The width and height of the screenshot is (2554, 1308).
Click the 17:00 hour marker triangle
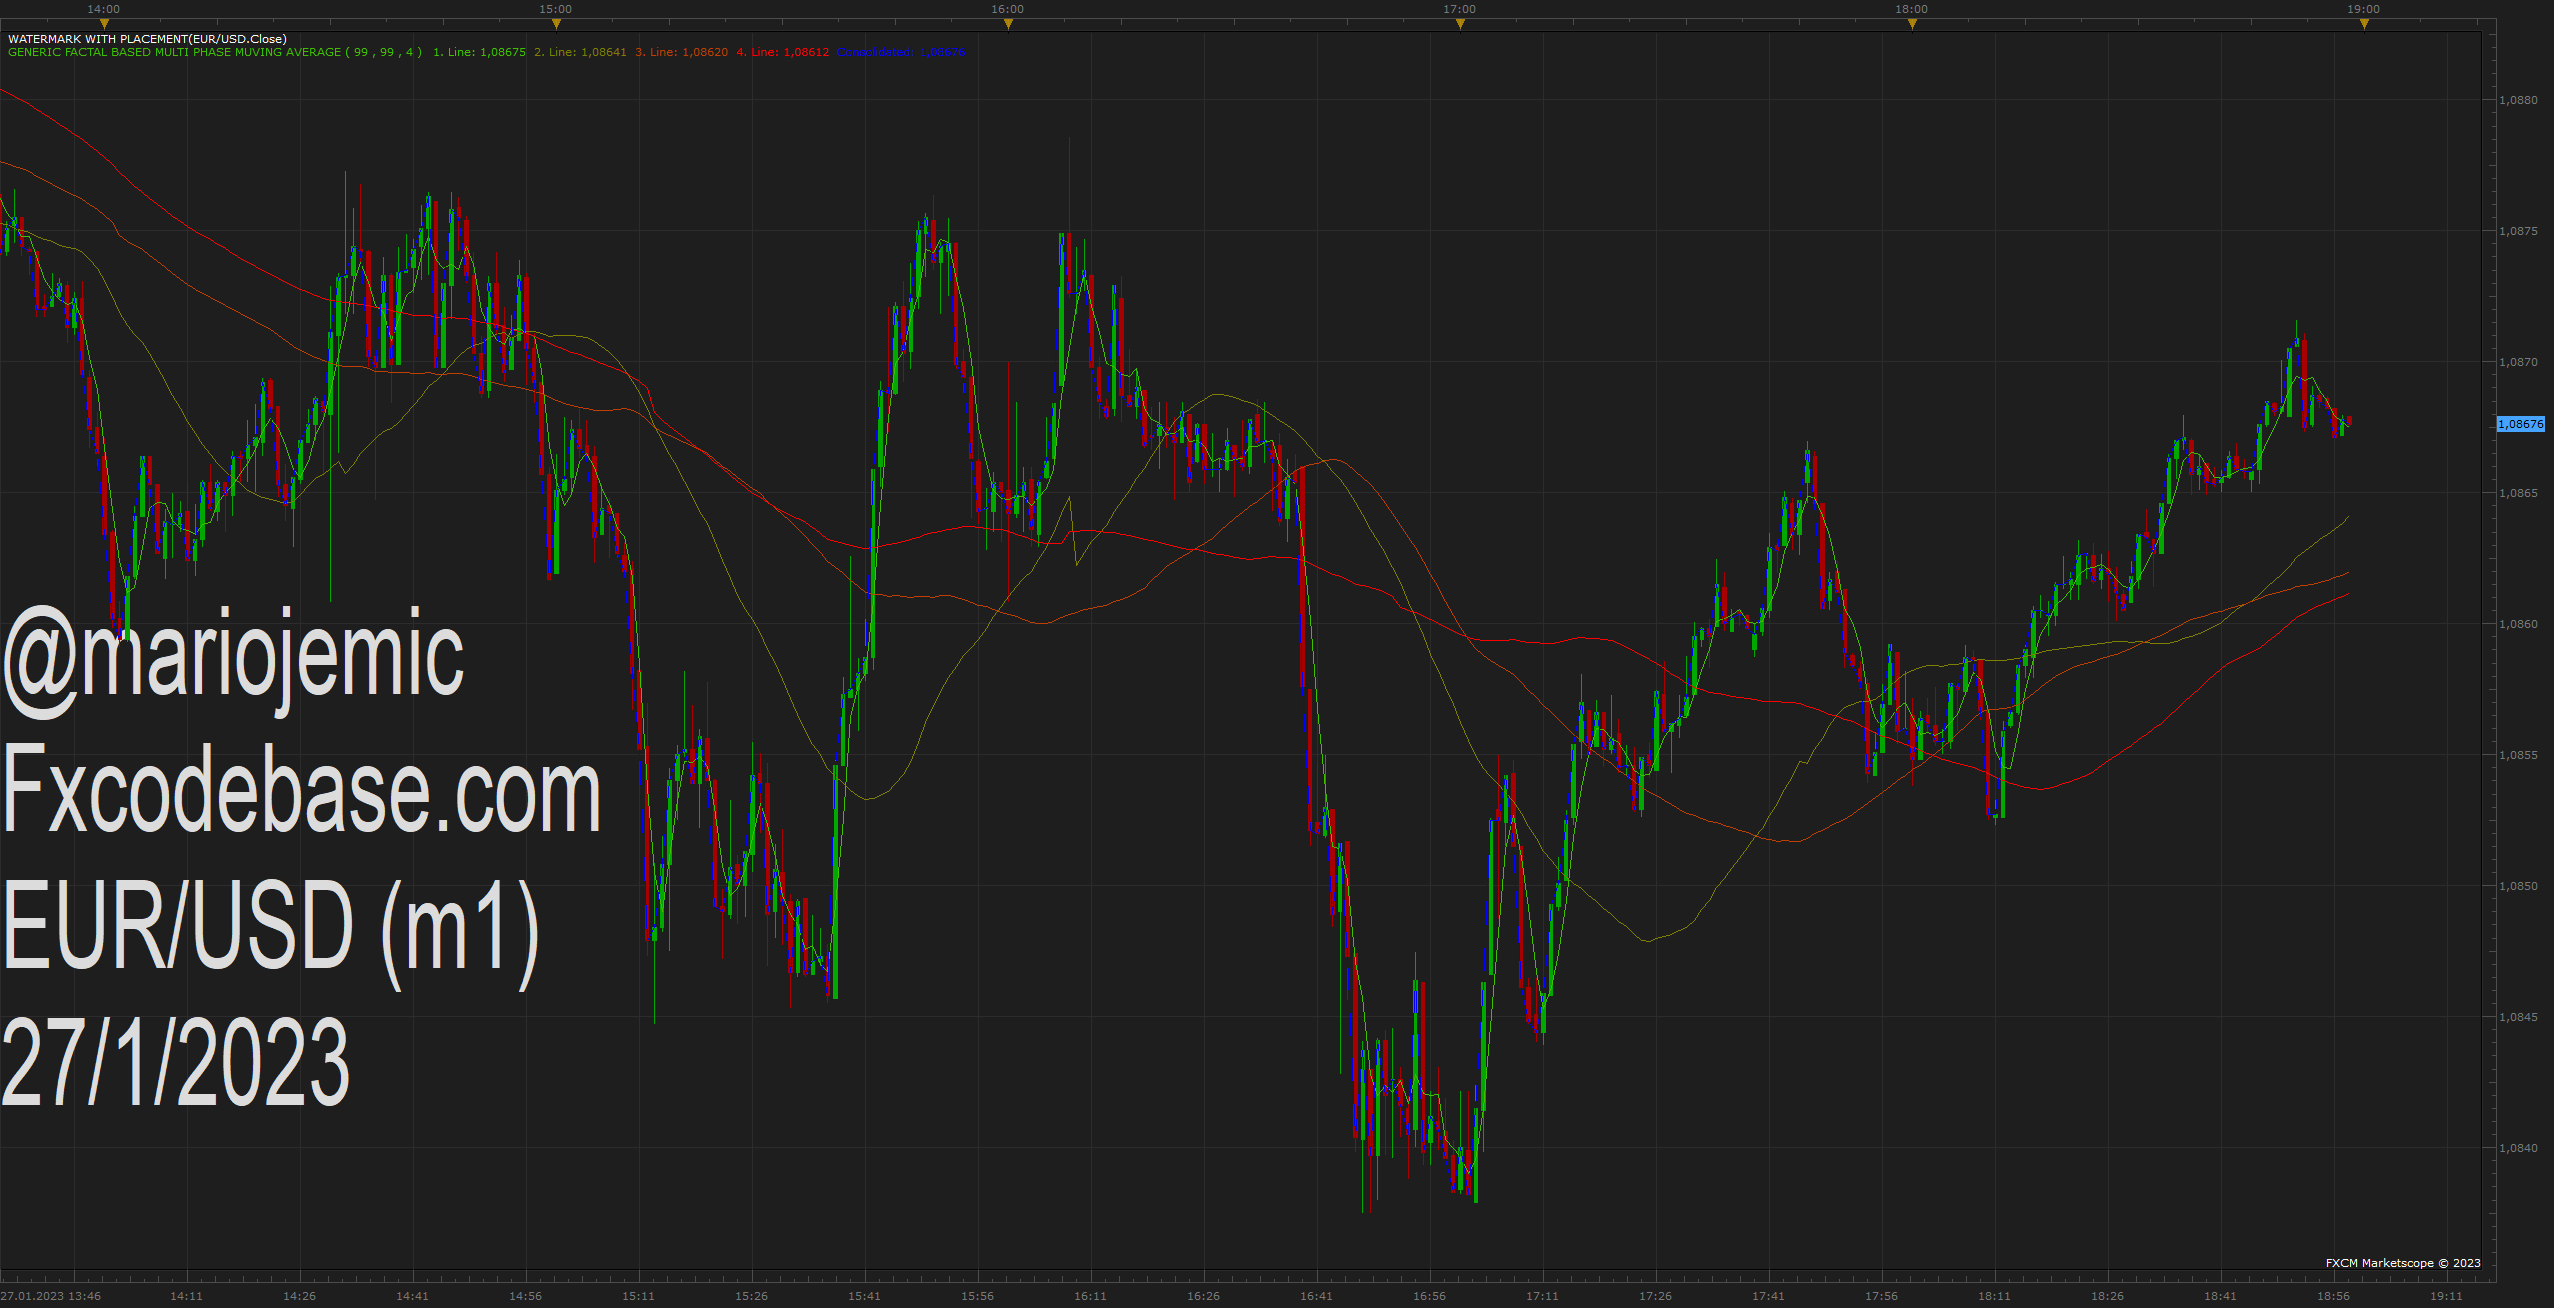tap(1460, 24)
